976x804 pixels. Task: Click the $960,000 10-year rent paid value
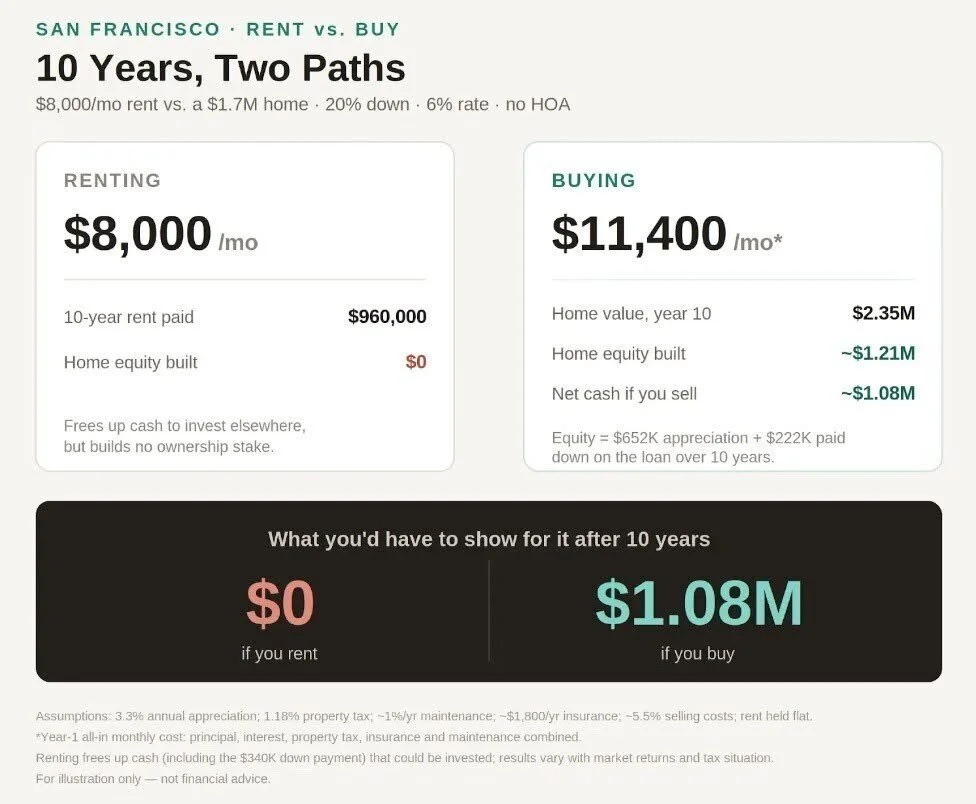(387, 317)
